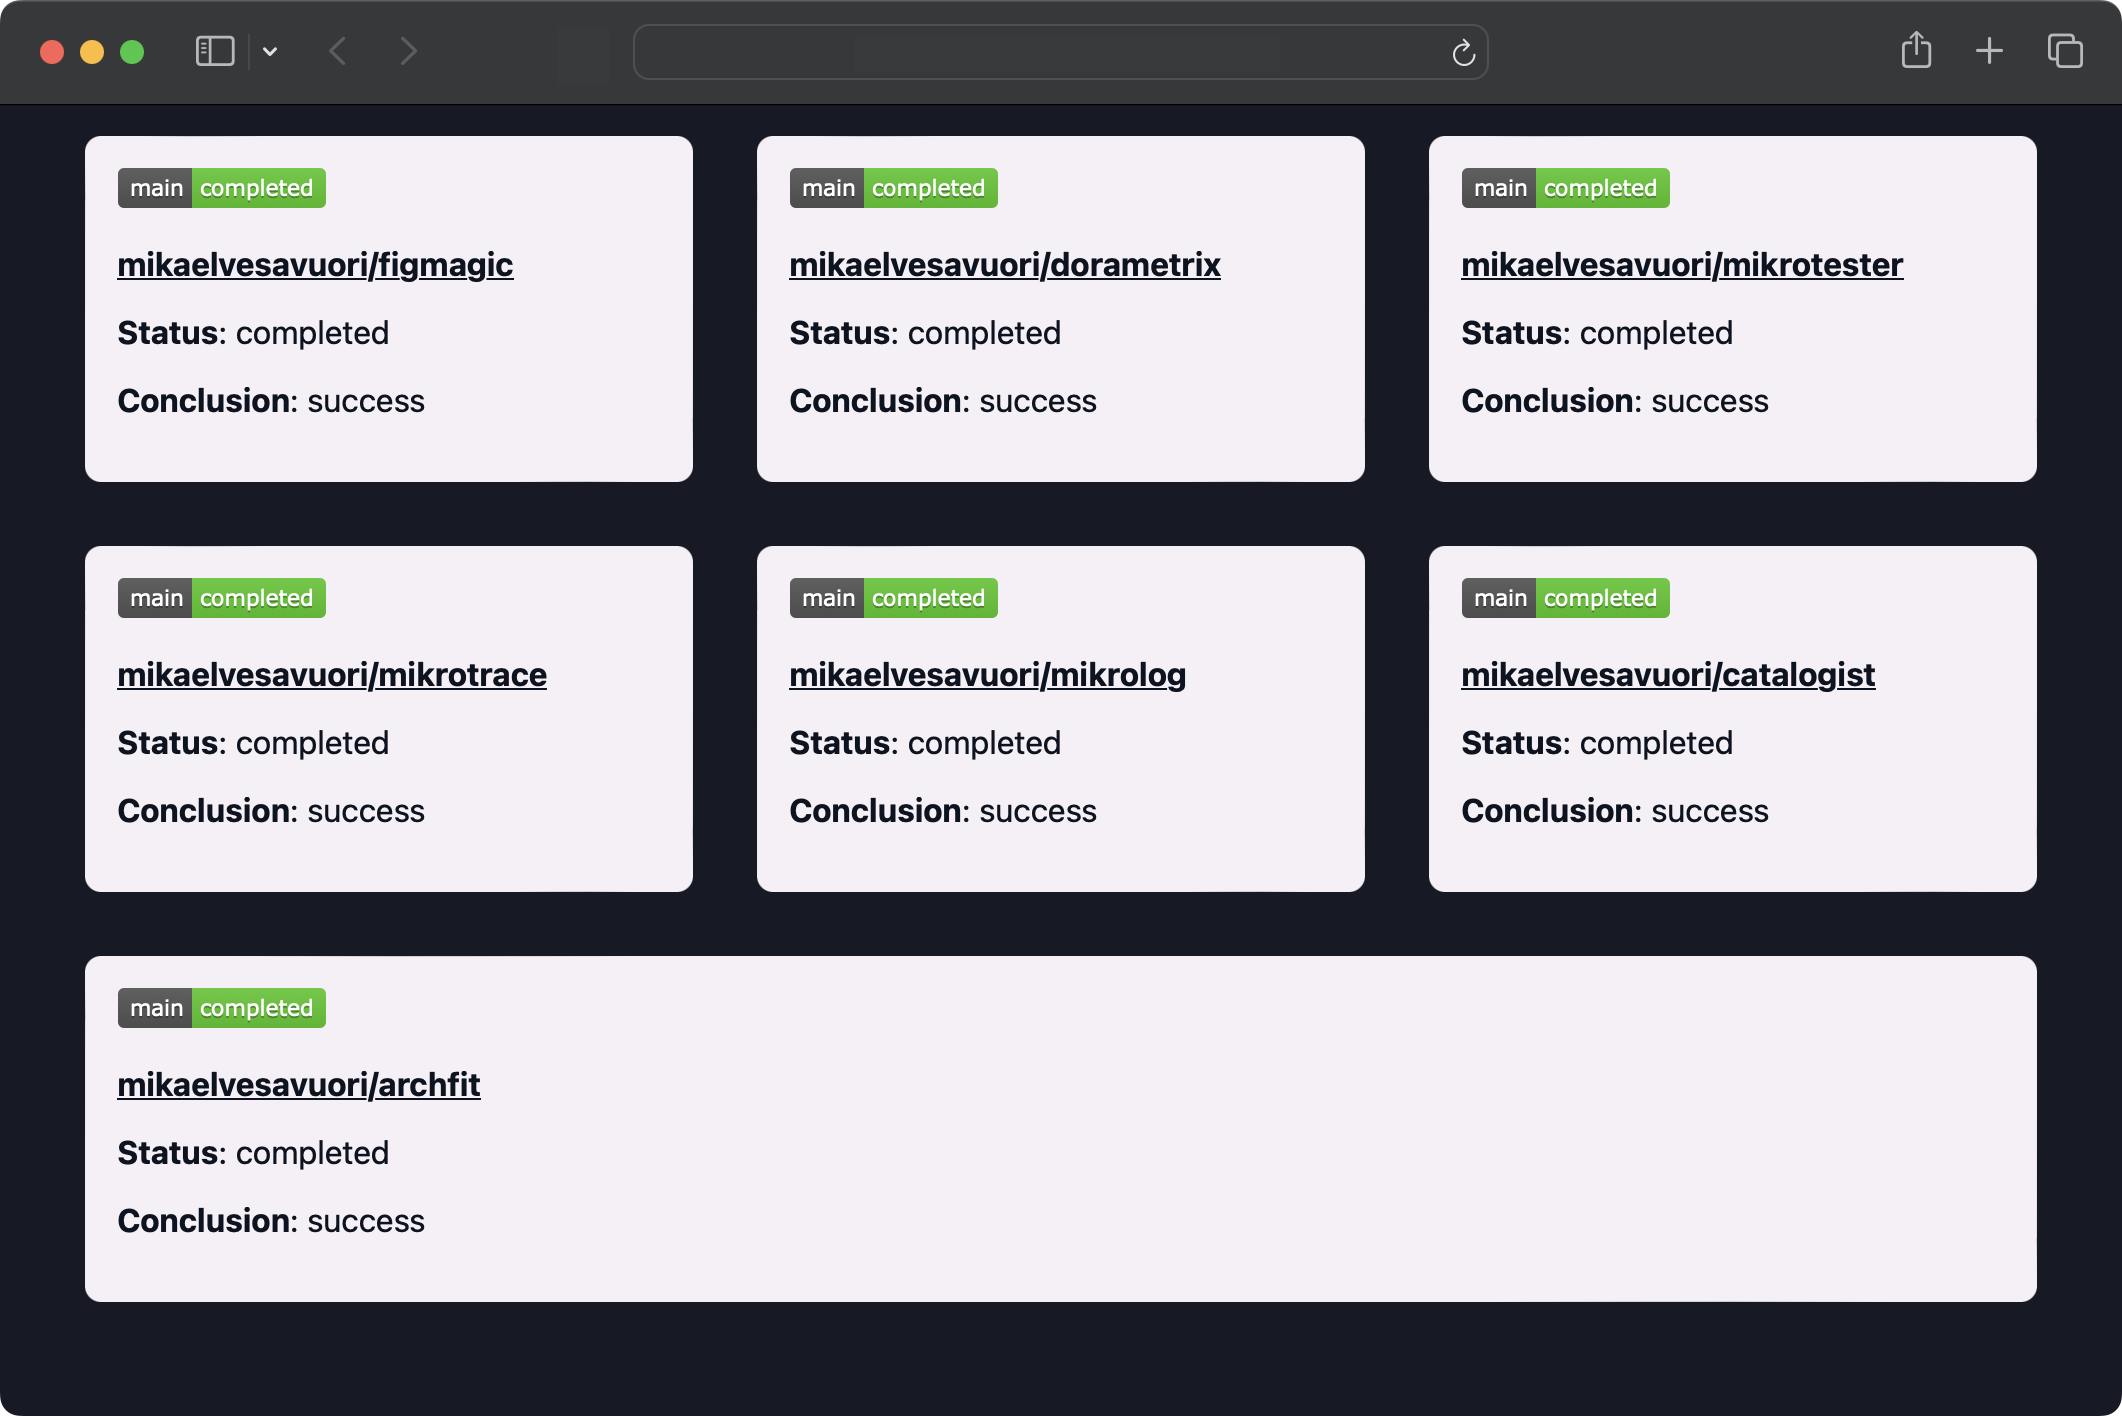Show the tab overview icon
2122x1416 pixels.
(x=2064, y=51)
